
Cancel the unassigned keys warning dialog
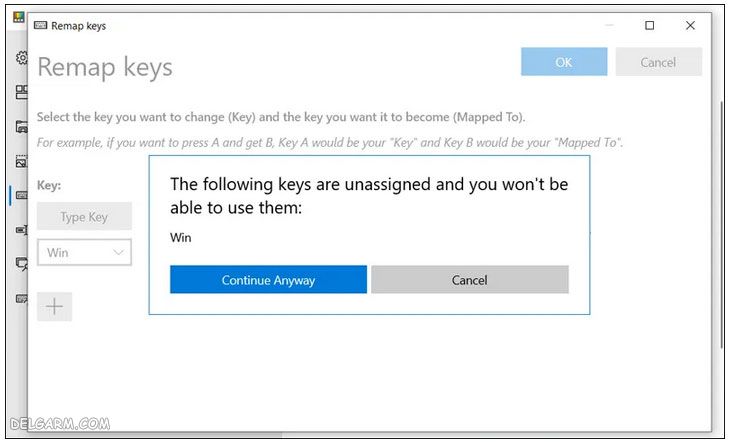click(469, 280)
